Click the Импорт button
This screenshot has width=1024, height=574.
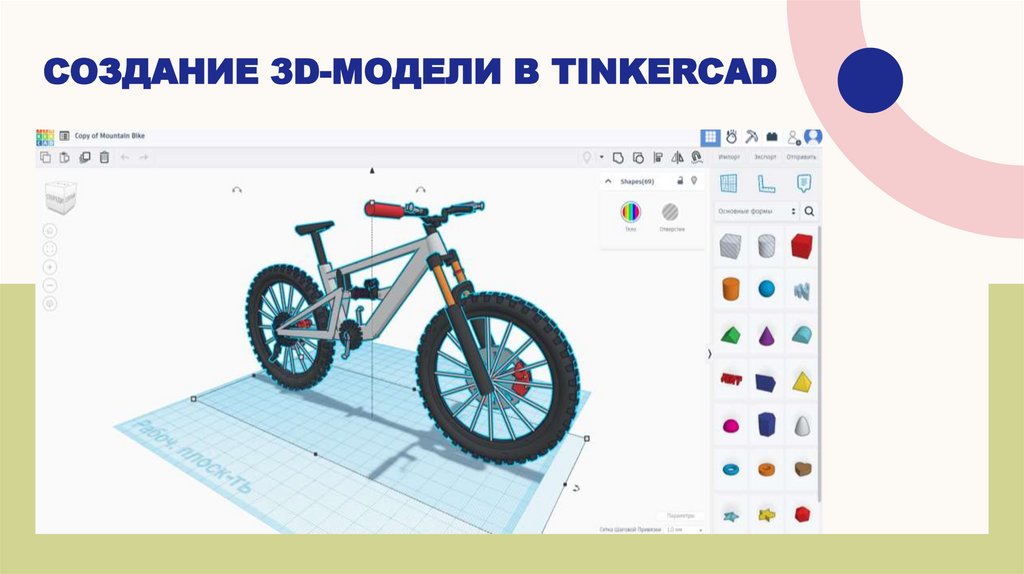tap(729, 157)
